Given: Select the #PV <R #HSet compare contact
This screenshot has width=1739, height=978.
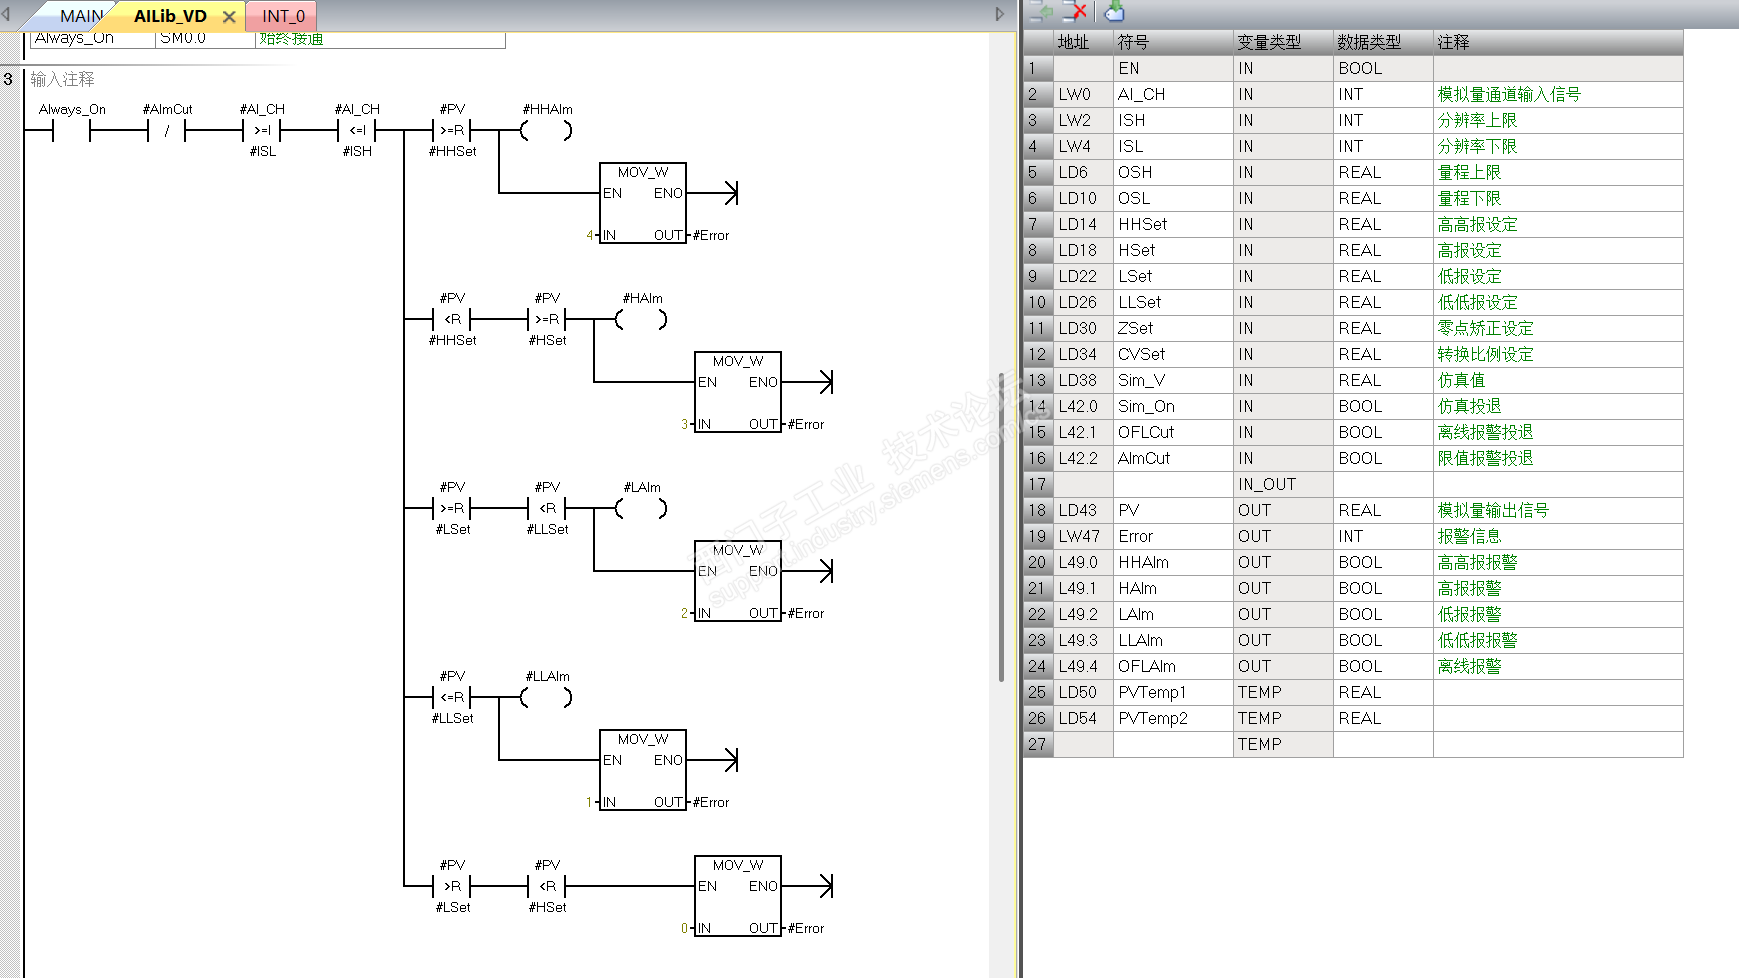Looking at the screenshot, I should click(547, 886).
